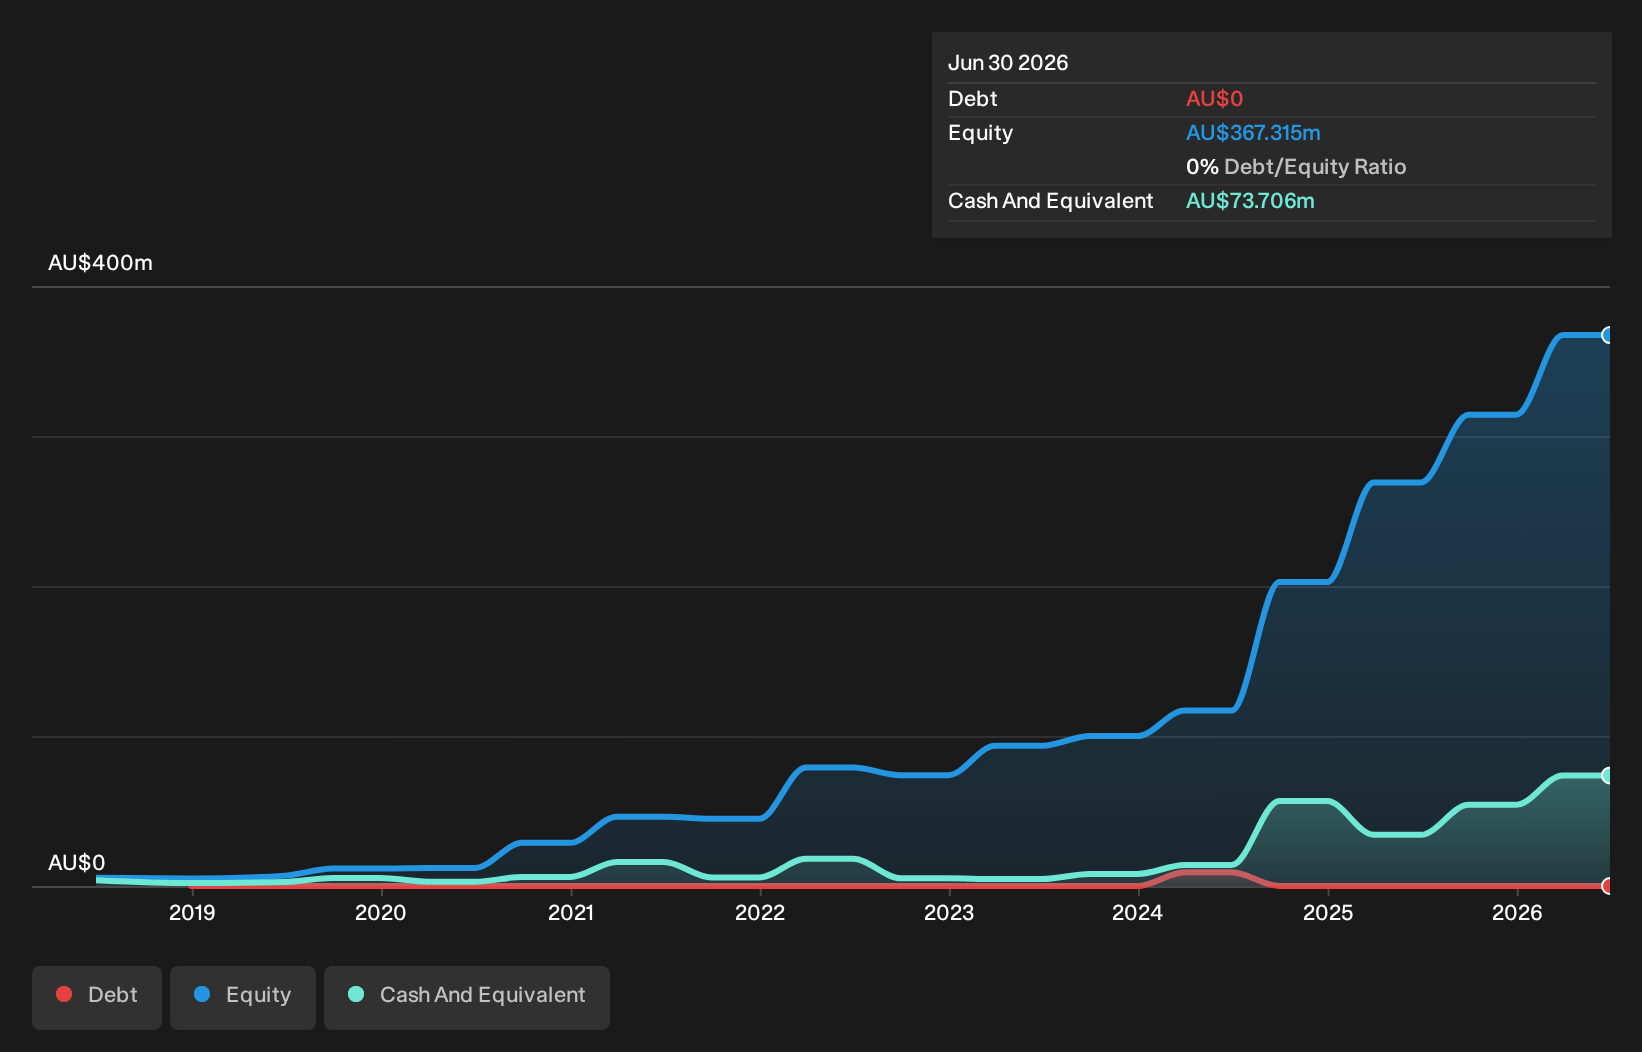
Task: Click the 2024 x-axis label
Action: tap(1138, 912)
